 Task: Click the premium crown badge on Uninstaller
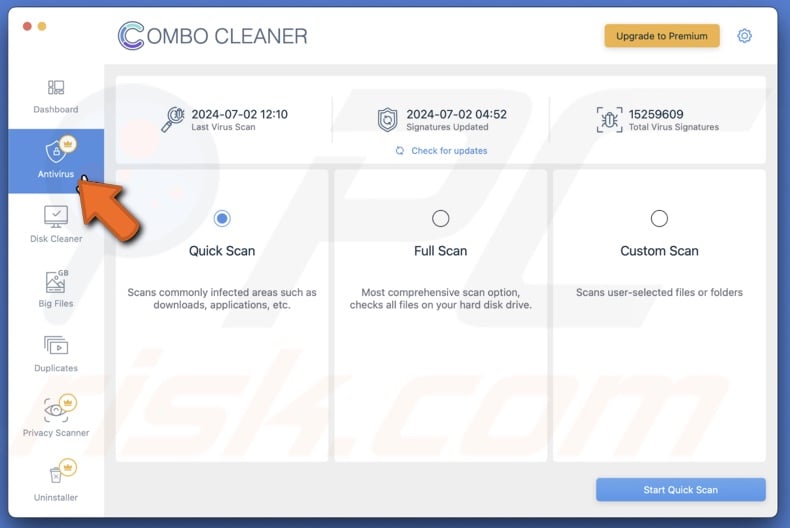pos(68,467)
